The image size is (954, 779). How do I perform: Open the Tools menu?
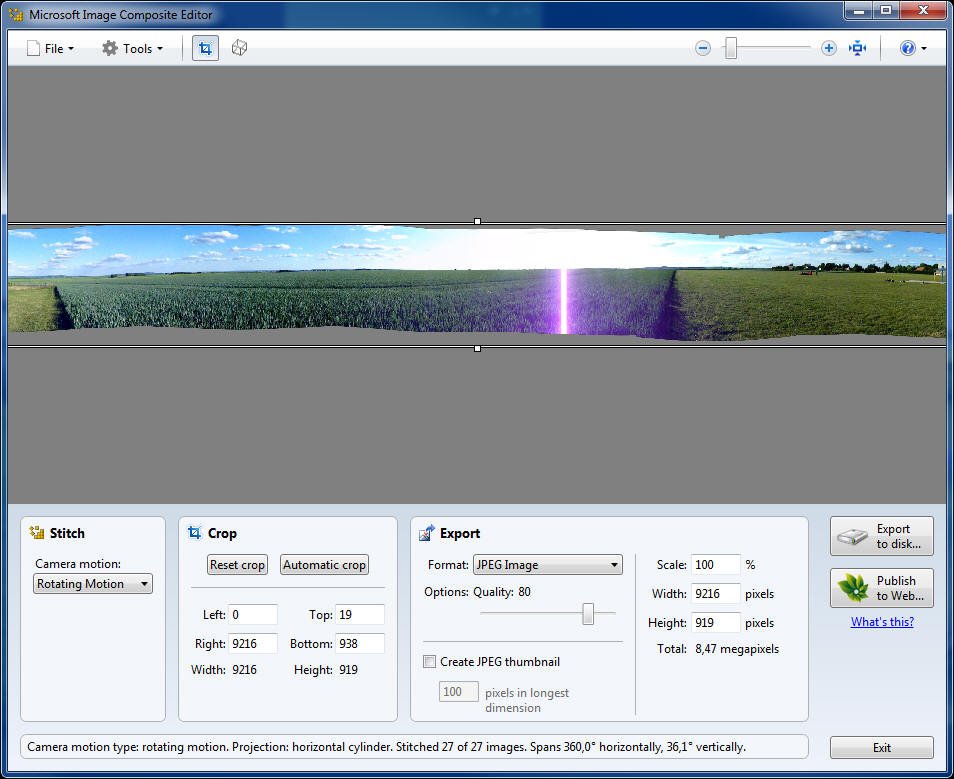point(132,48)
